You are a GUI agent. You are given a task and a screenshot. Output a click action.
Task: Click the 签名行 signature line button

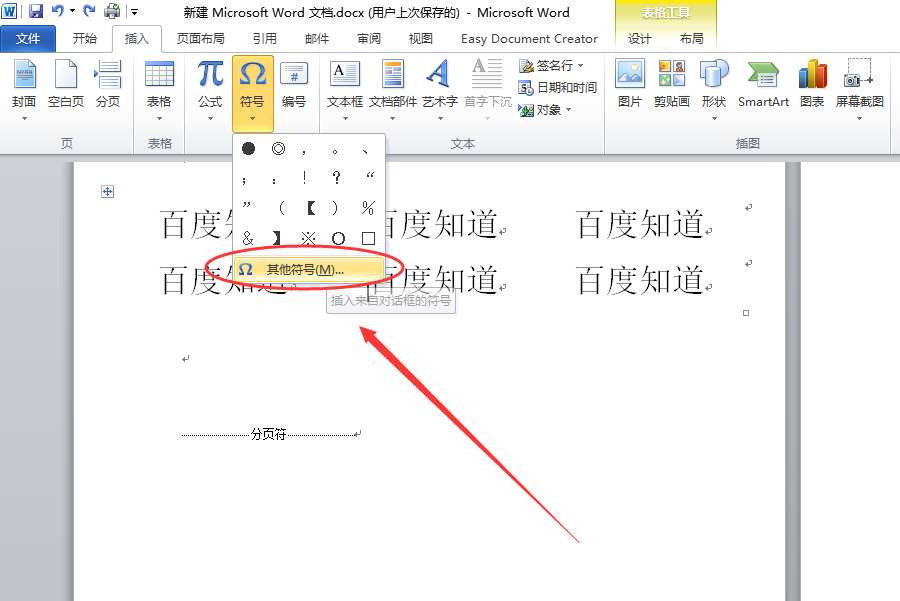546,66
